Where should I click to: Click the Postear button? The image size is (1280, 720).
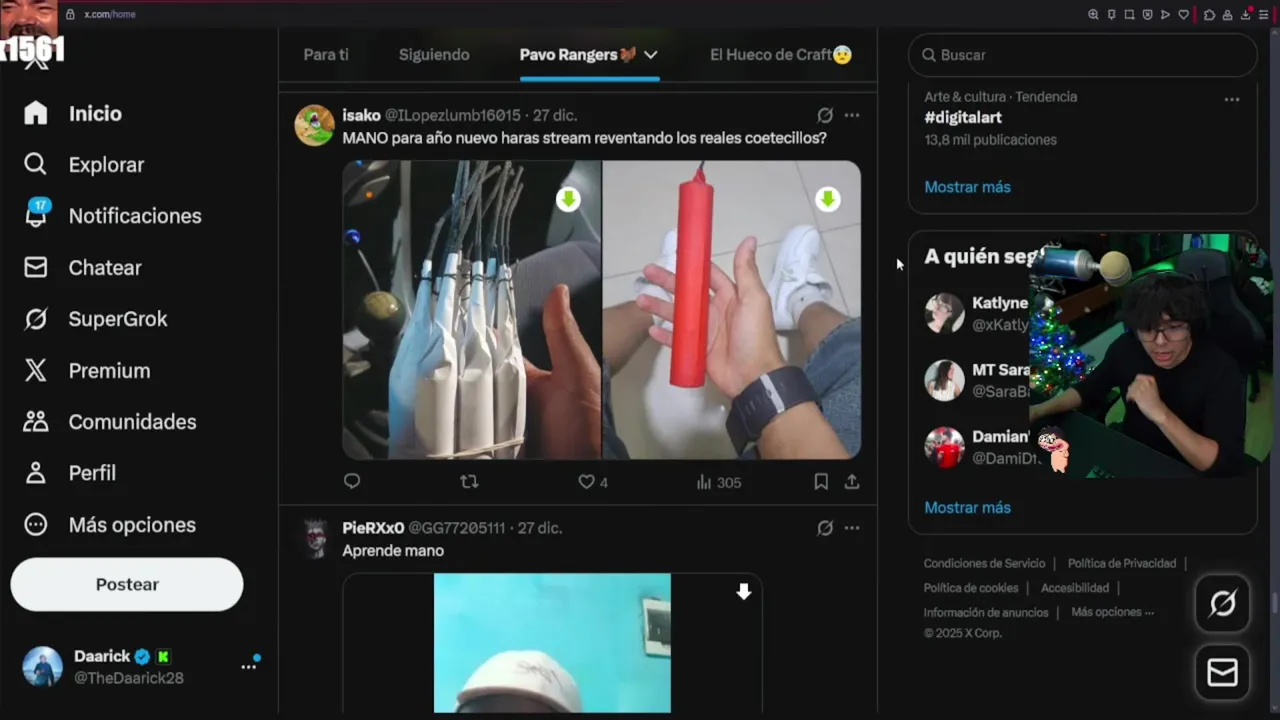(x=127, y=584)
